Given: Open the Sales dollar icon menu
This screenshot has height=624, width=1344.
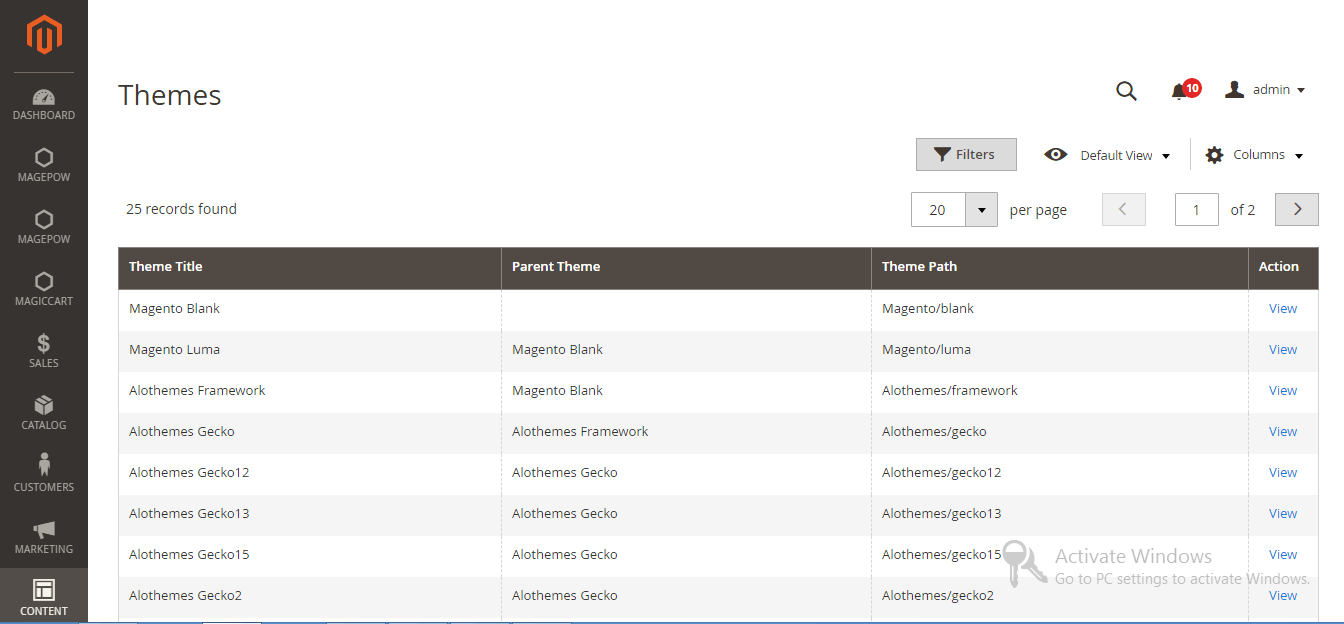Looking at the screenshot, I should [x=44, y=351].
